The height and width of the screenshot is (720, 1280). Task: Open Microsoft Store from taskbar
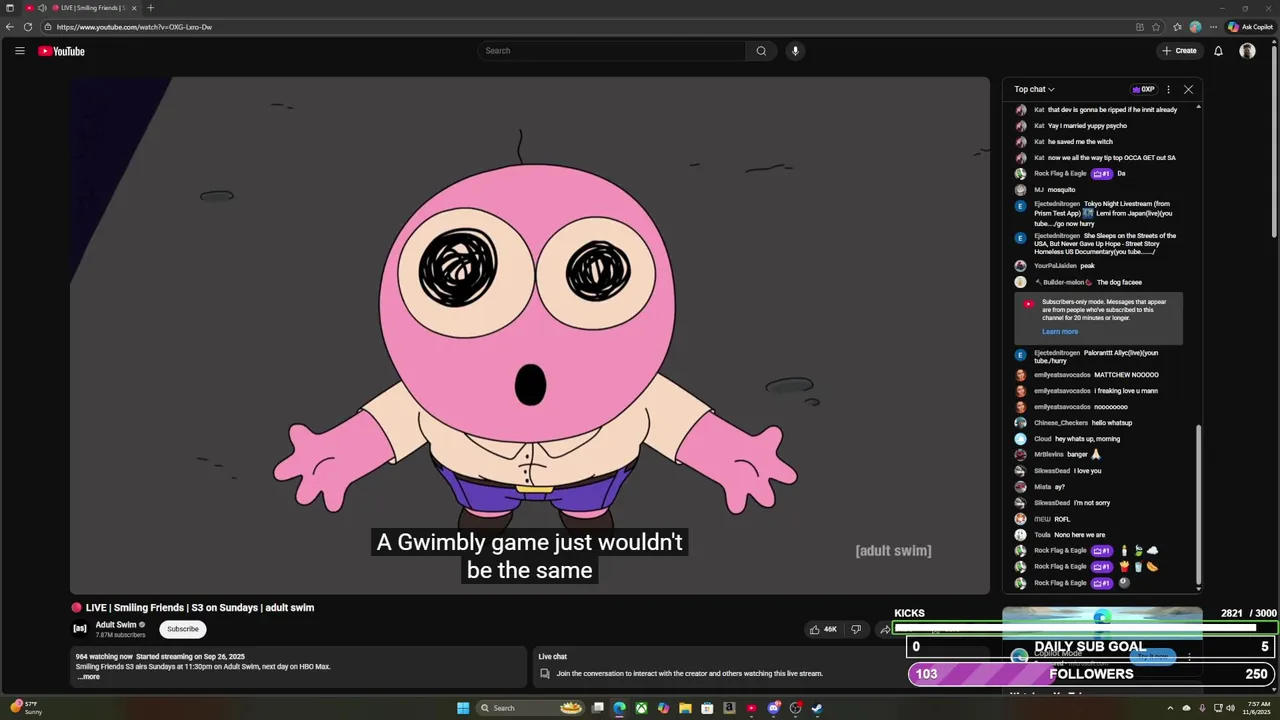pyautogui.click(x=707, y=708)
